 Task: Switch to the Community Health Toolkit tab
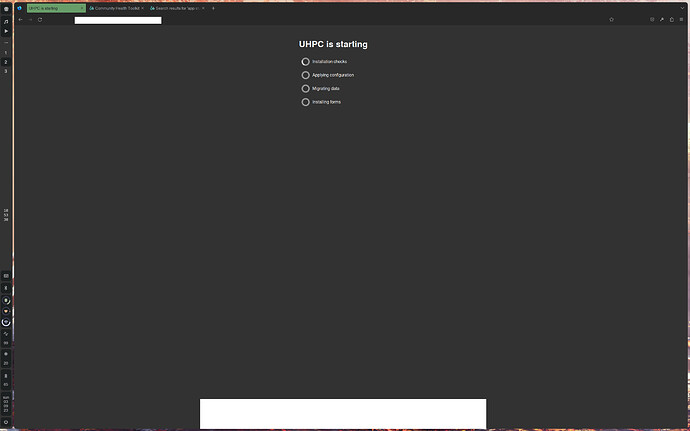pyautogui.click(x=113, y=8)
